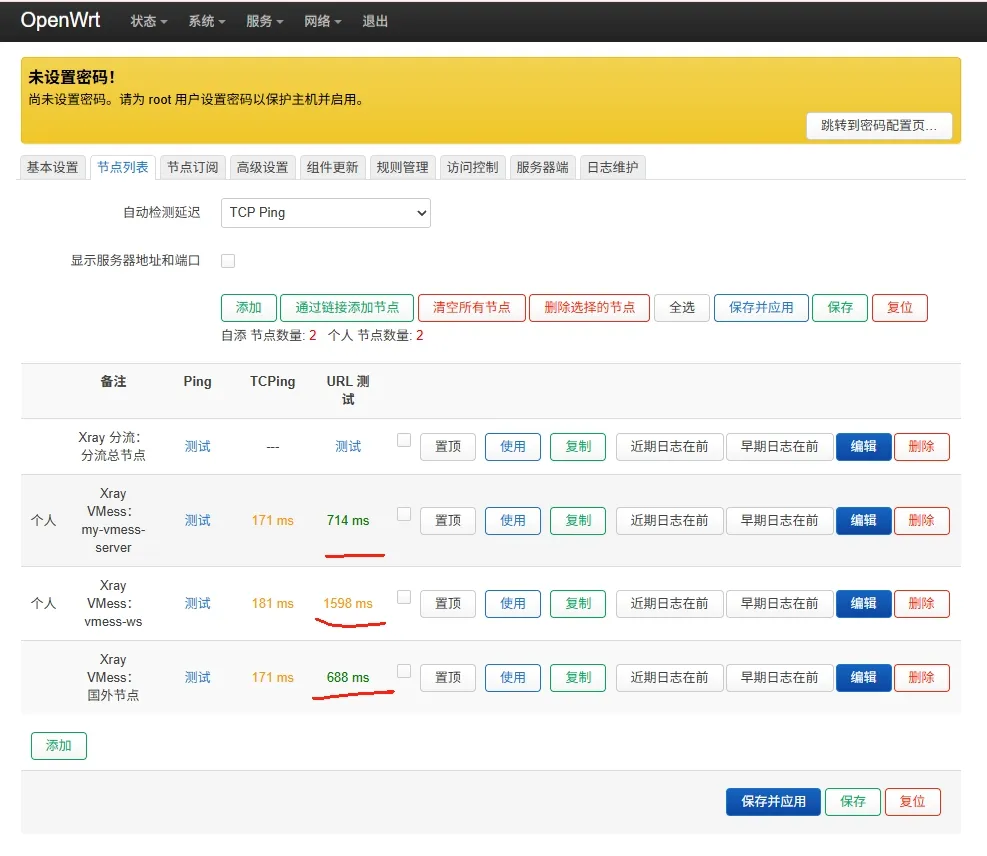Click top 保存并应用 button
987x856 pixels.
[x=761, y=308]
